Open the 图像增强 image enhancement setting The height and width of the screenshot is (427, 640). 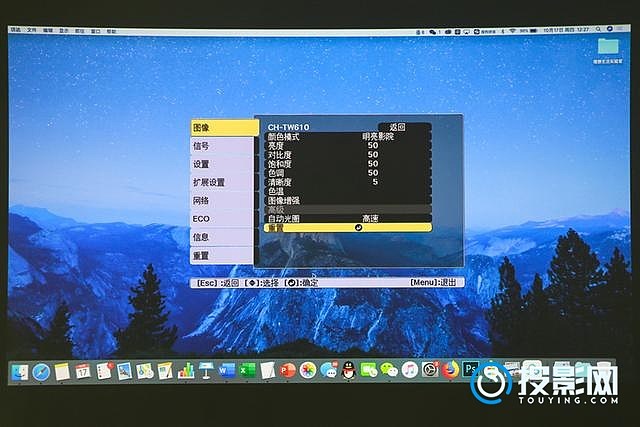pyautogui.click(x=348, y=200)
